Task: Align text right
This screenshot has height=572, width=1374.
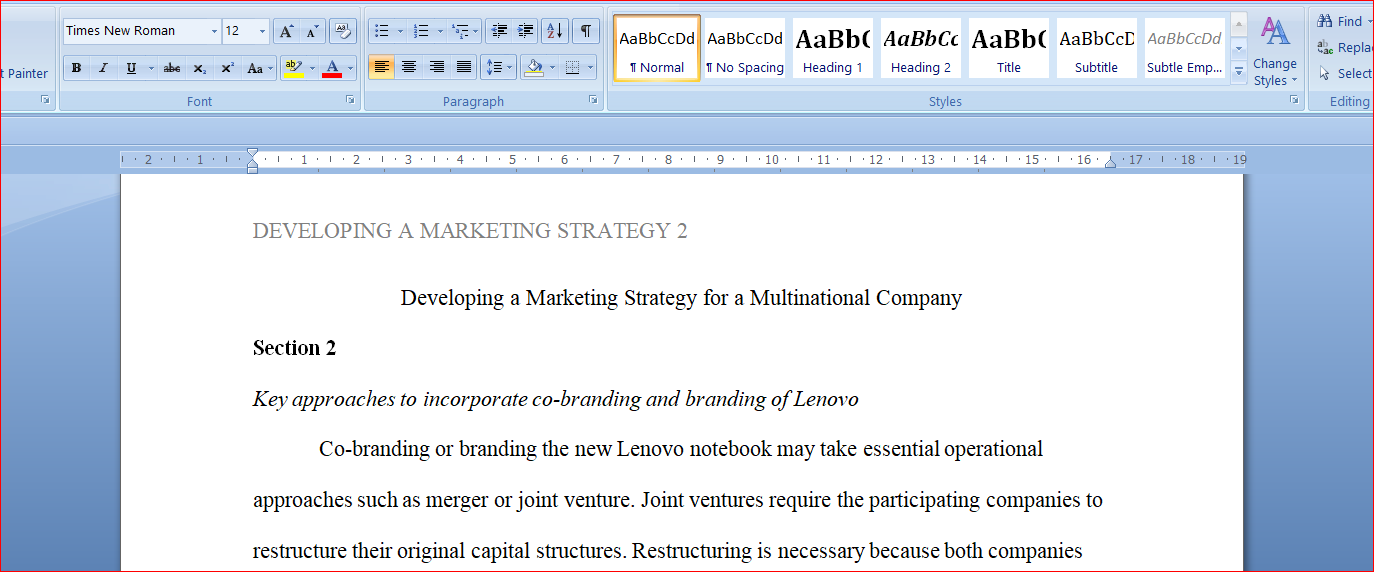Action: pos(436,68)
